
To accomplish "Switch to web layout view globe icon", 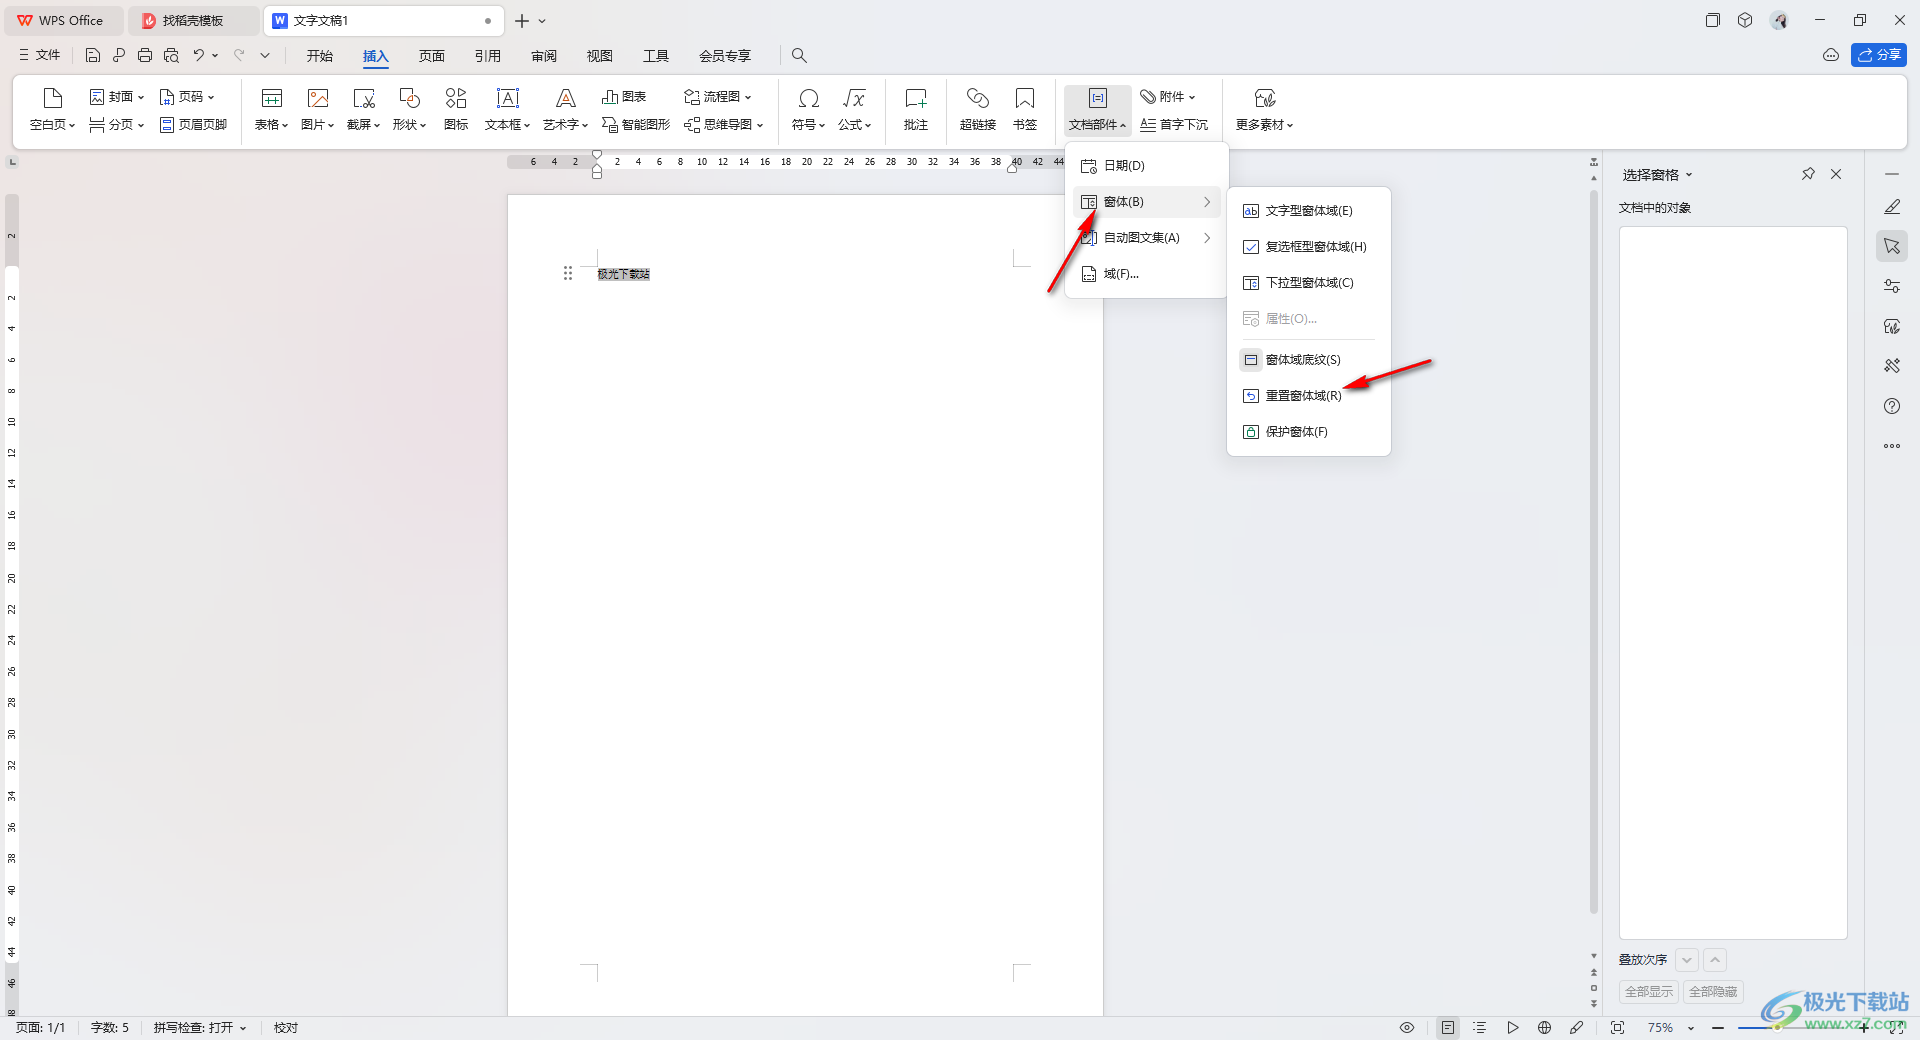I will (1545, 1028).
